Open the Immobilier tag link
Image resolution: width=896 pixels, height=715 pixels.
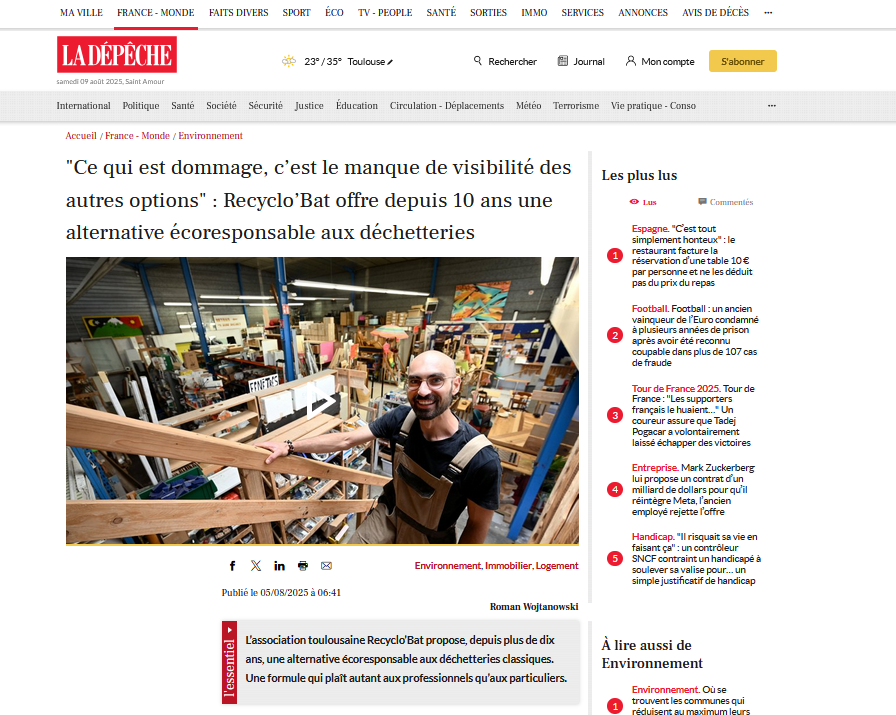click(x=509, y=566)
